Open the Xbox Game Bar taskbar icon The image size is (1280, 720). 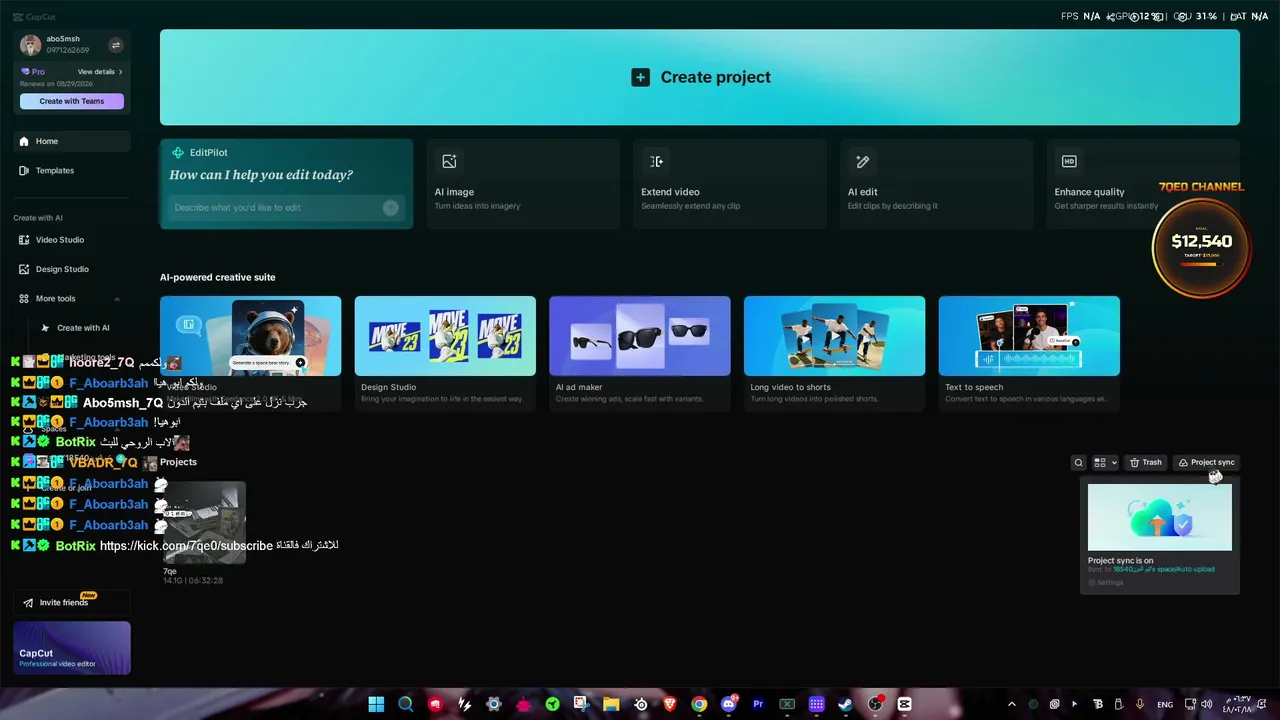point(787,704)
